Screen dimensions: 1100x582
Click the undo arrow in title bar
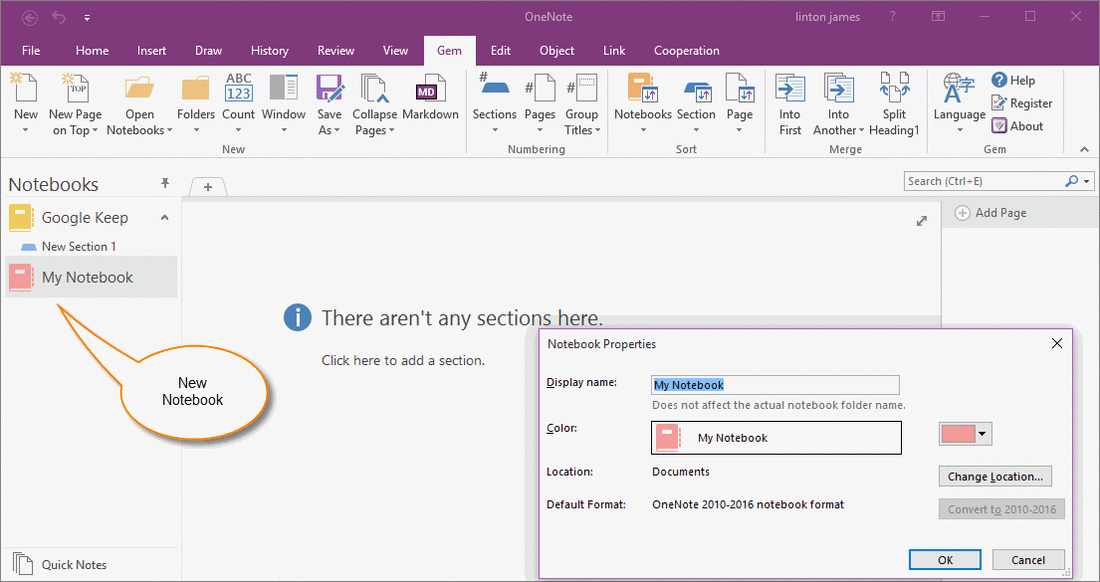59,17
